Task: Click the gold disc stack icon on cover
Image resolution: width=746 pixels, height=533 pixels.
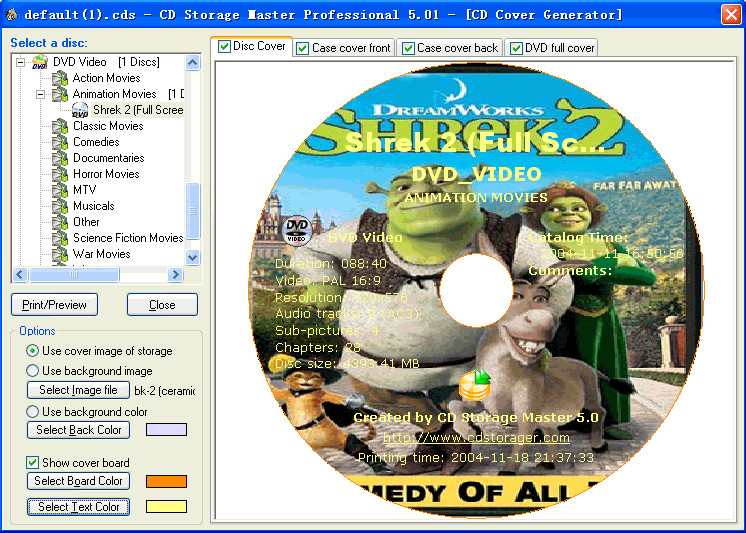Action: coord(475,385)
